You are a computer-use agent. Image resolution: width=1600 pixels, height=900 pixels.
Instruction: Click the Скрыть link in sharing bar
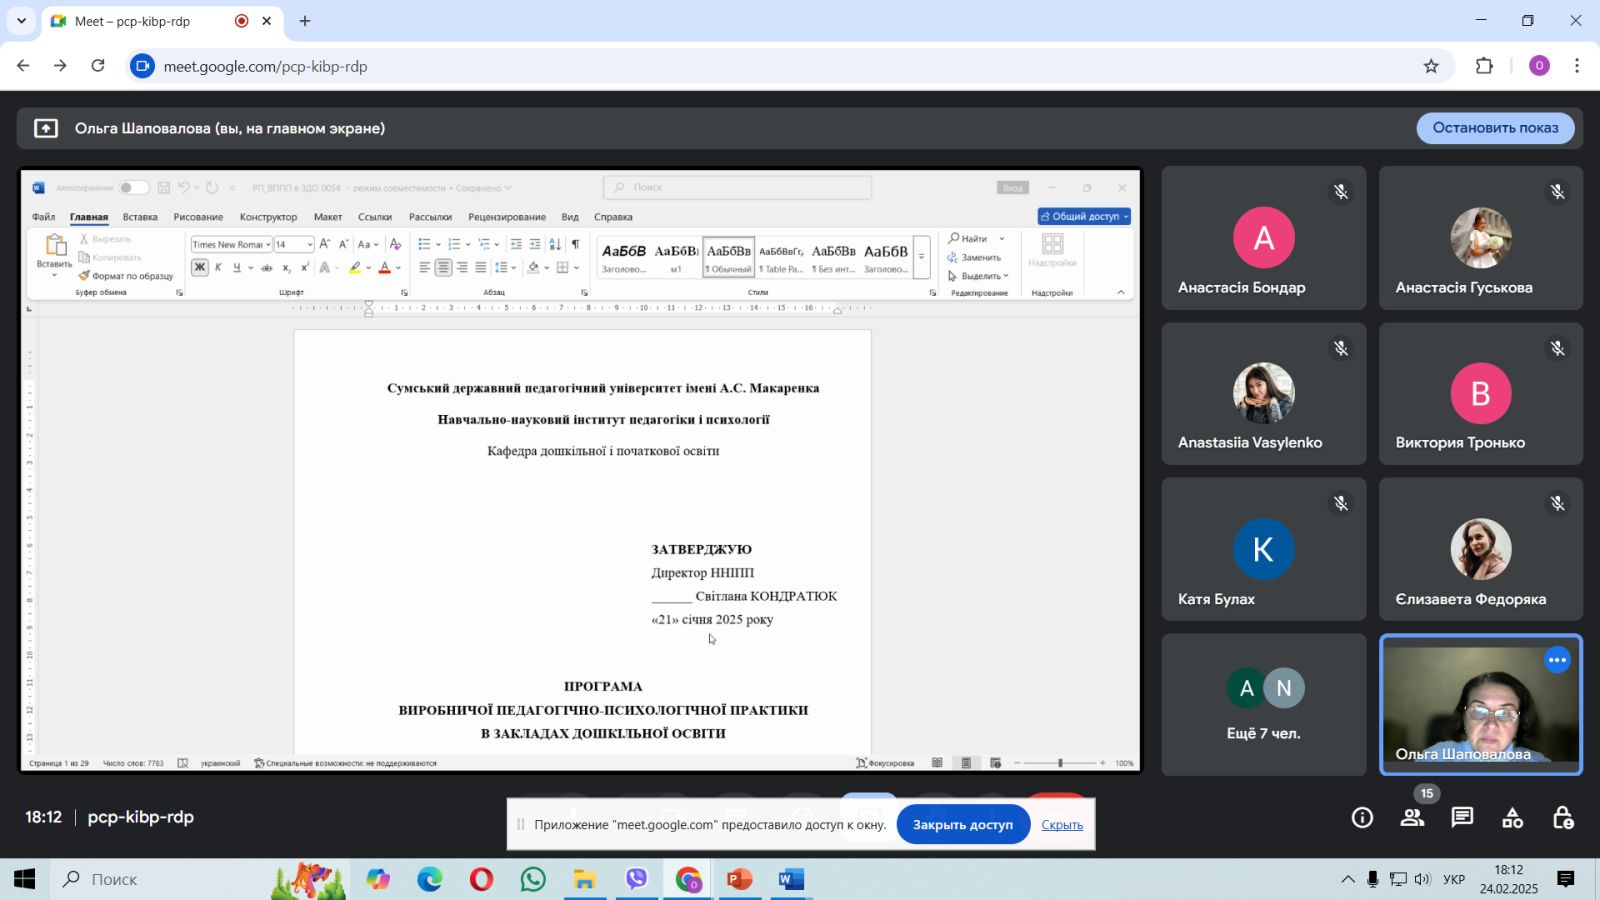(x=1062, y=825)
